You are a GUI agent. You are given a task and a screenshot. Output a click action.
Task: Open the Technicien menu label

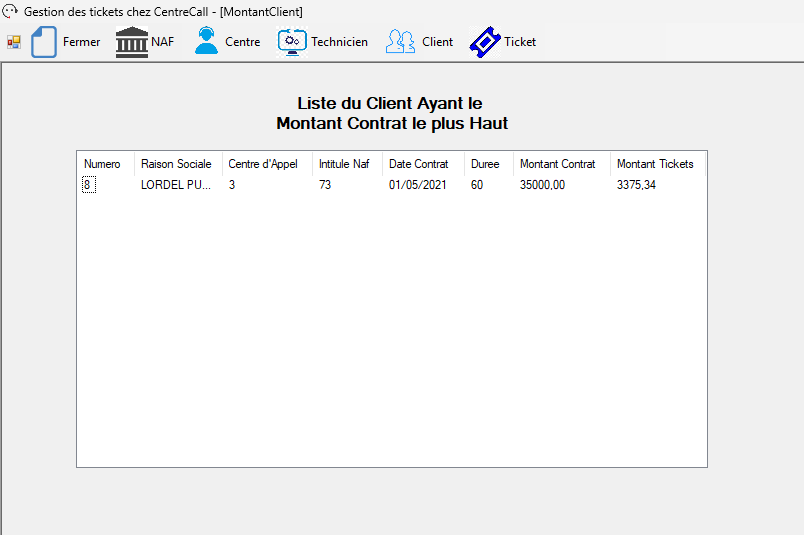coord(339,42)
